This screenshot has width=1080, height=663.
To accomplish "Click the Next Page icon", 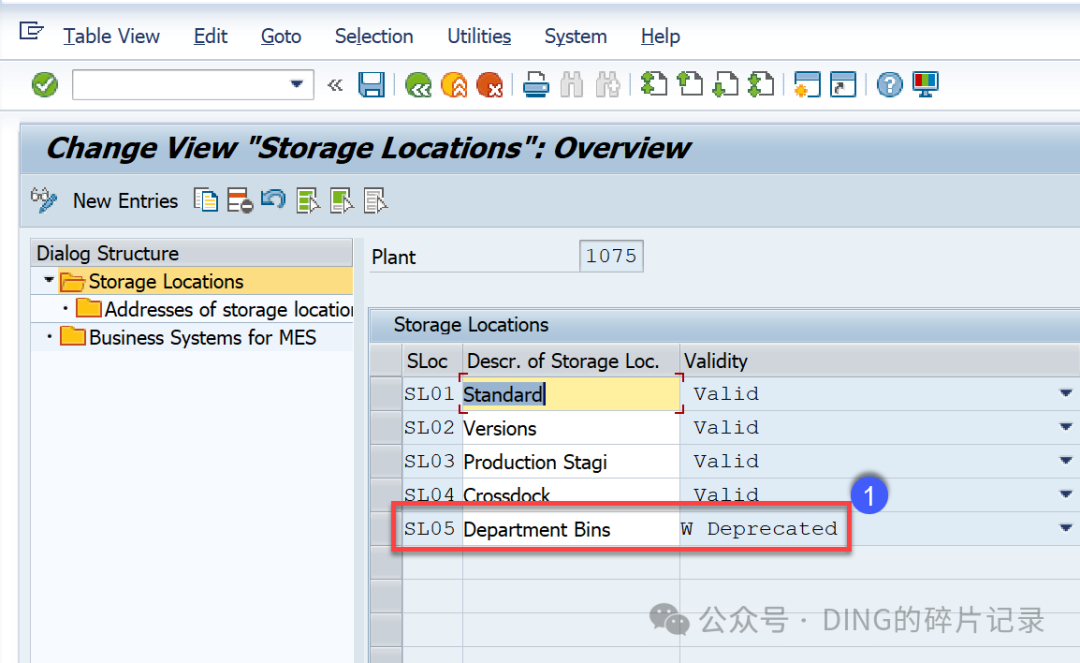I will point(725,85).
